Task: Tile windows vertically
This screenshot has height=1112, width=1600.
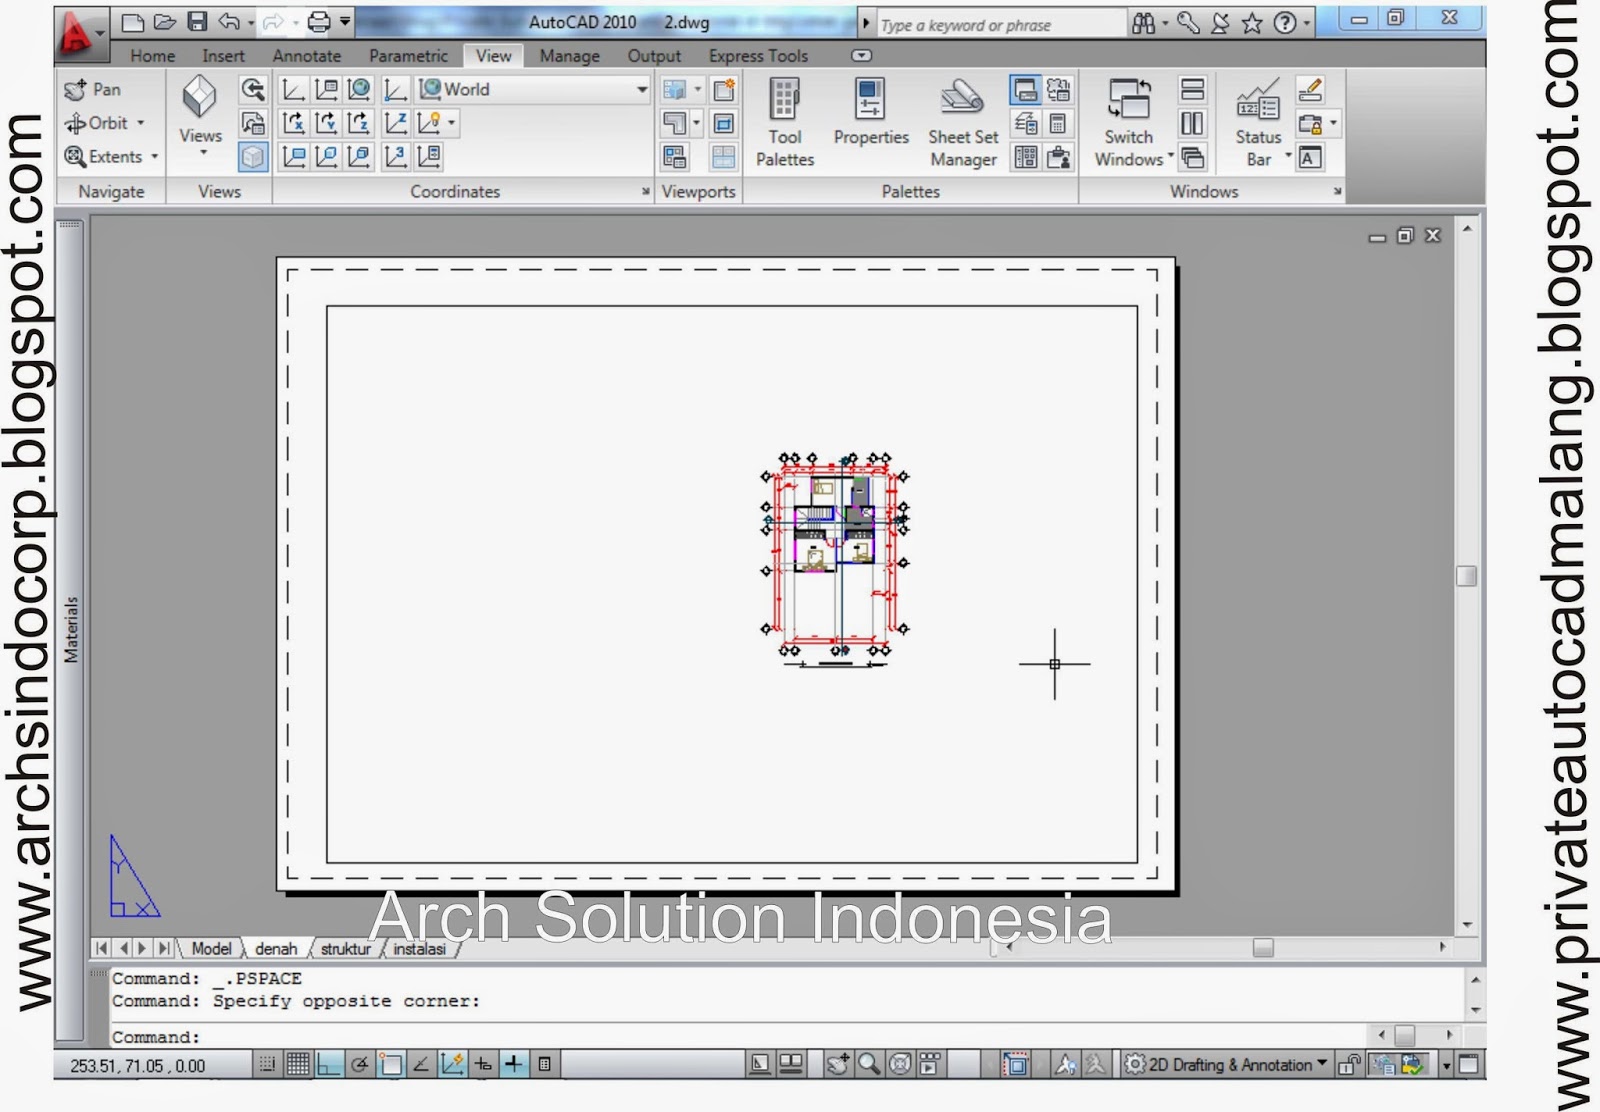Action: (x=1192, y=123)
